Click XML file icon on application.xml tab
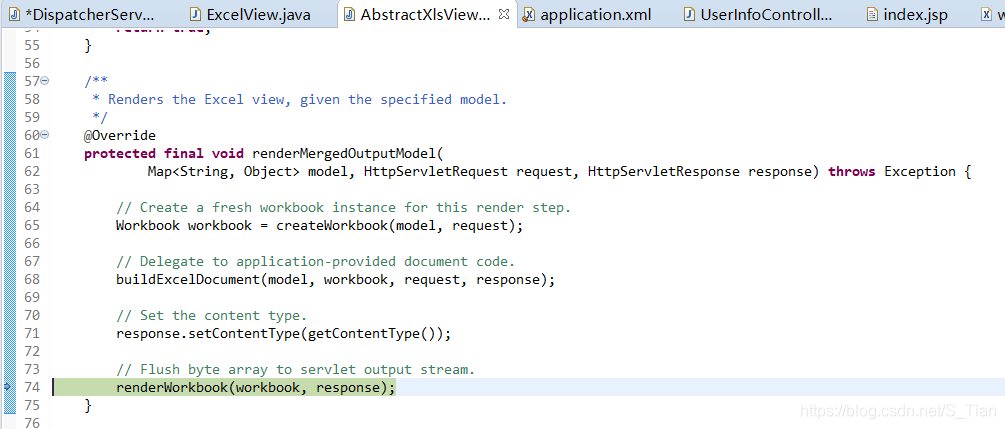The width and height of the screenshot is (1005, 429). [x=529, y=15]
